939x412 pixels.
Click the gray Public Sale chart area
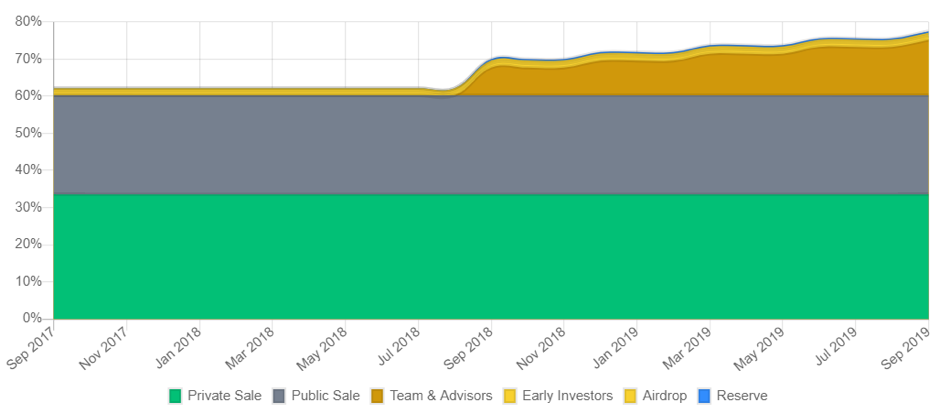click(x=490, y=144)
